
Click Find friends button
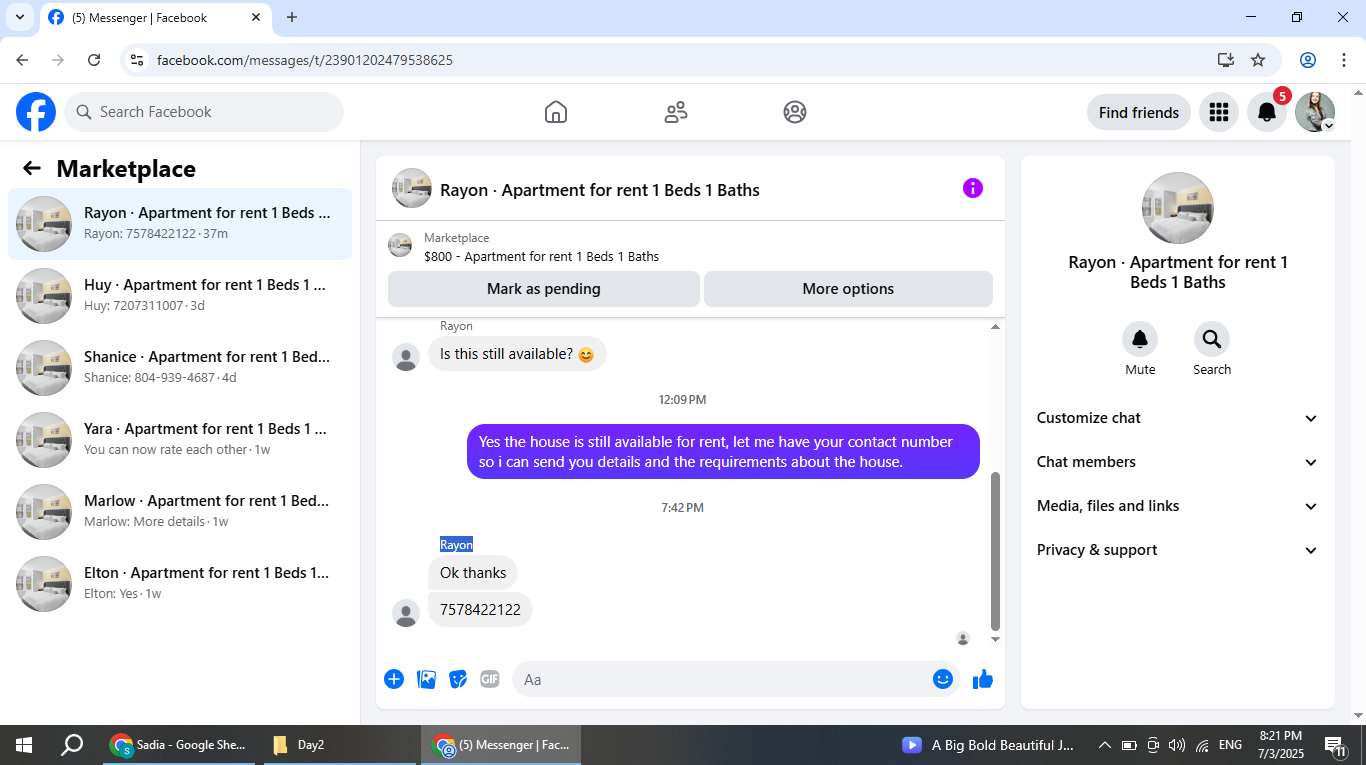tap(1139, 112)
